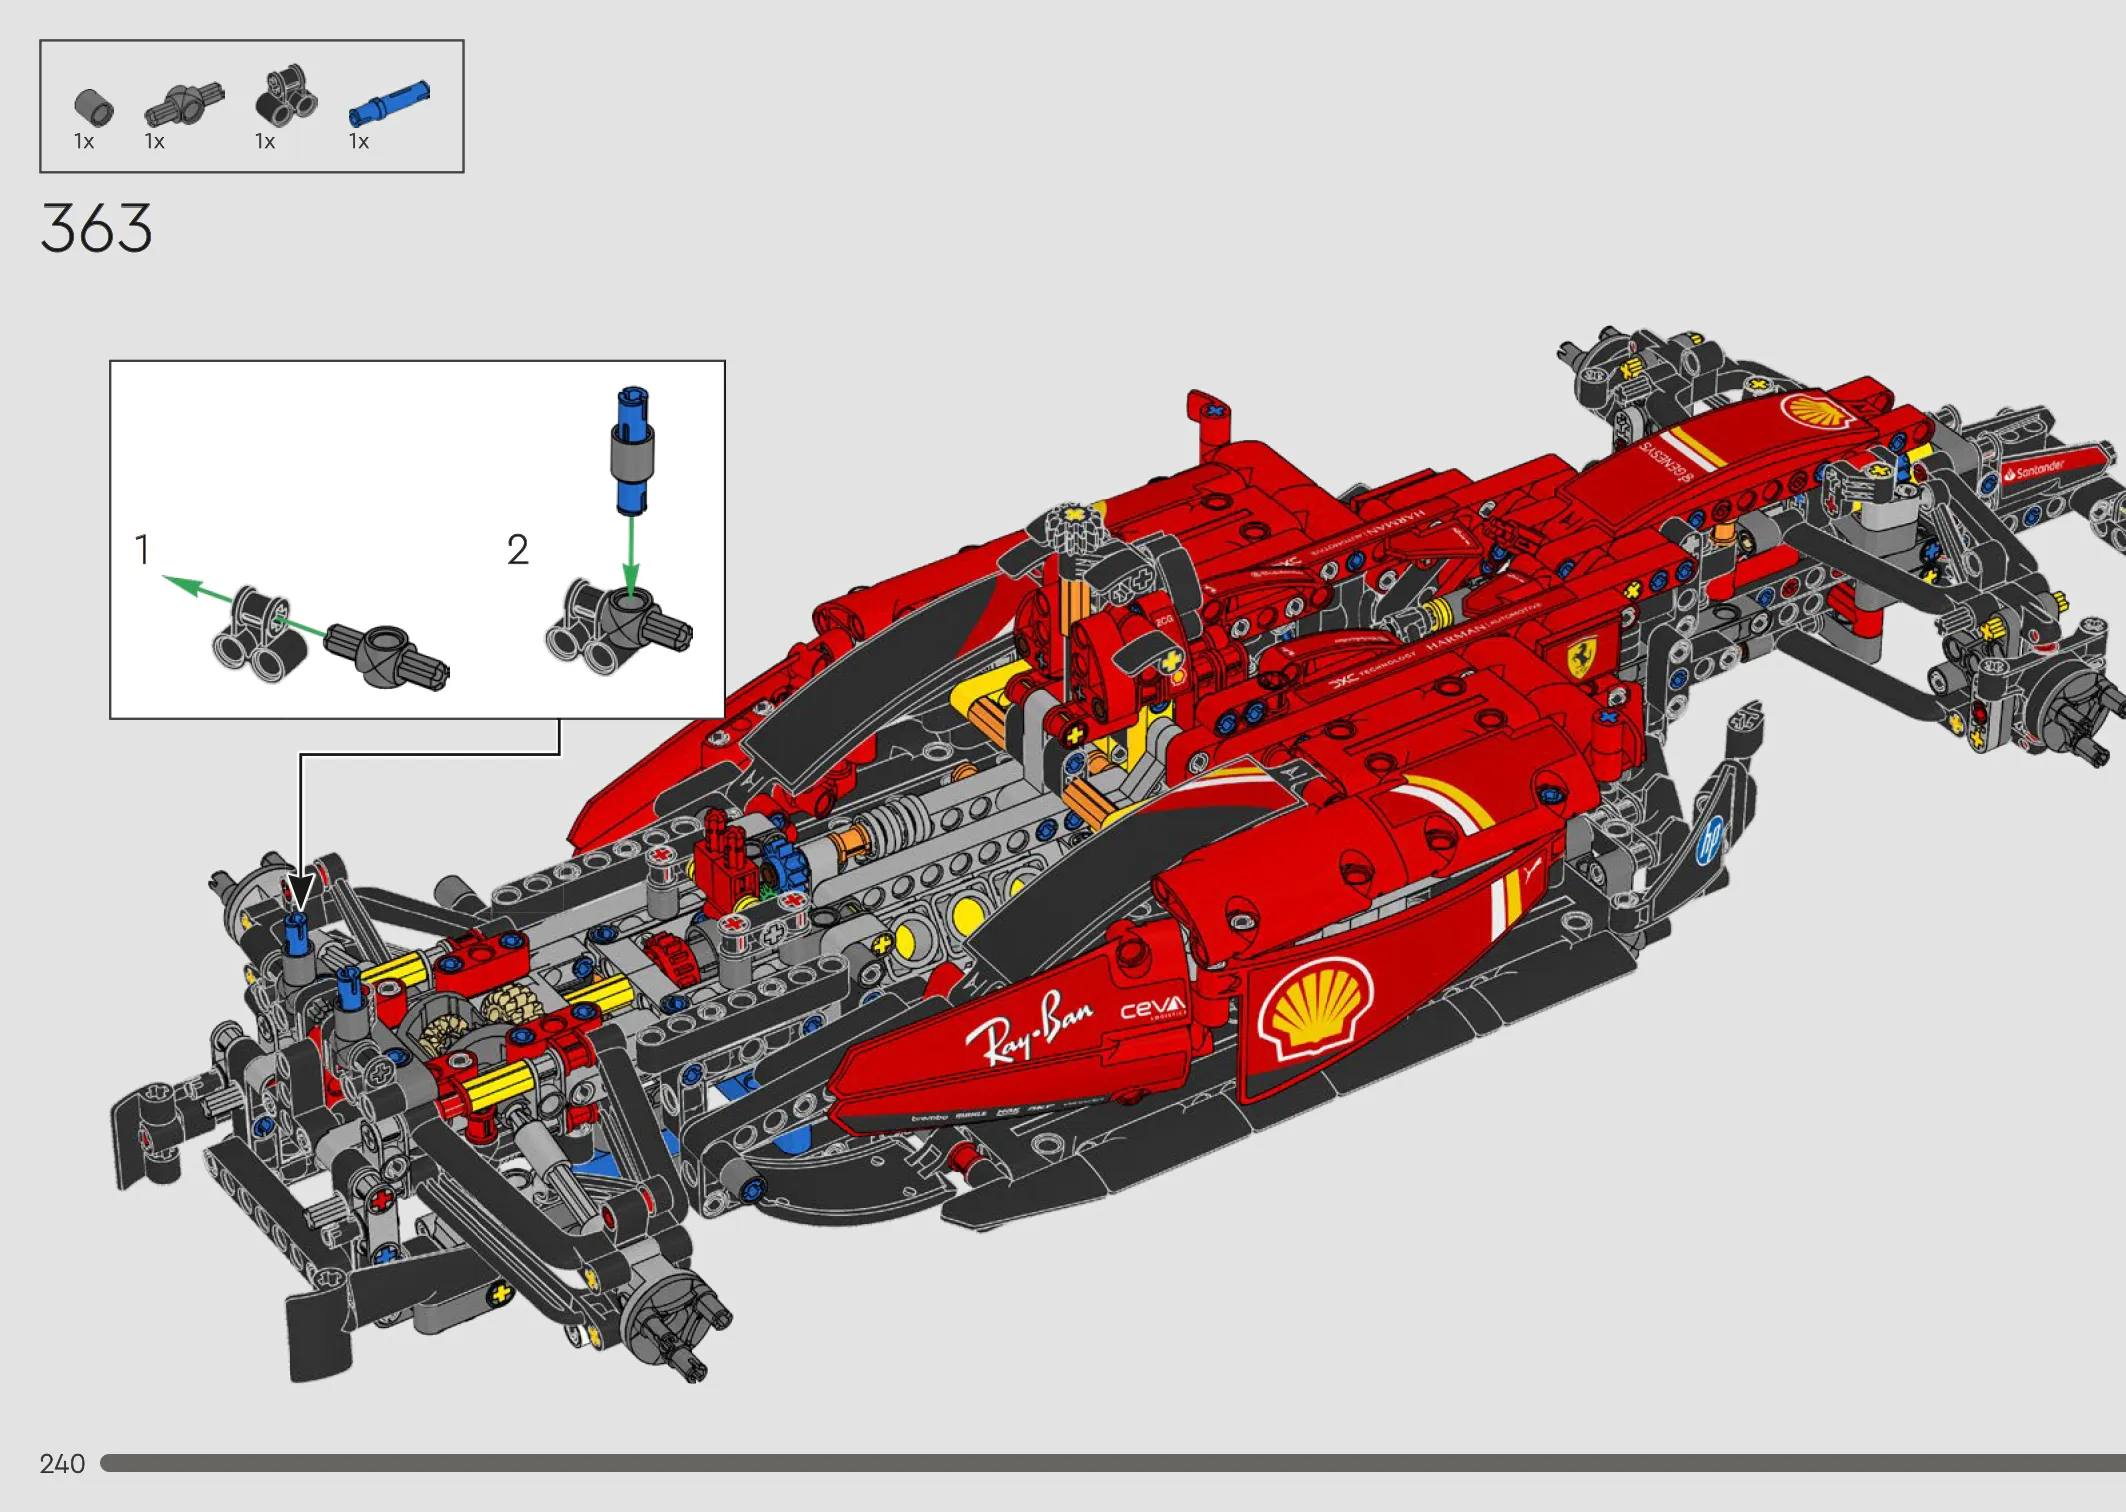Click the hp logo on the dark side flap
Image resolution: width=2126 pixels, height=1512 pixels.
pyautogui.click(x=1709, y=840)
